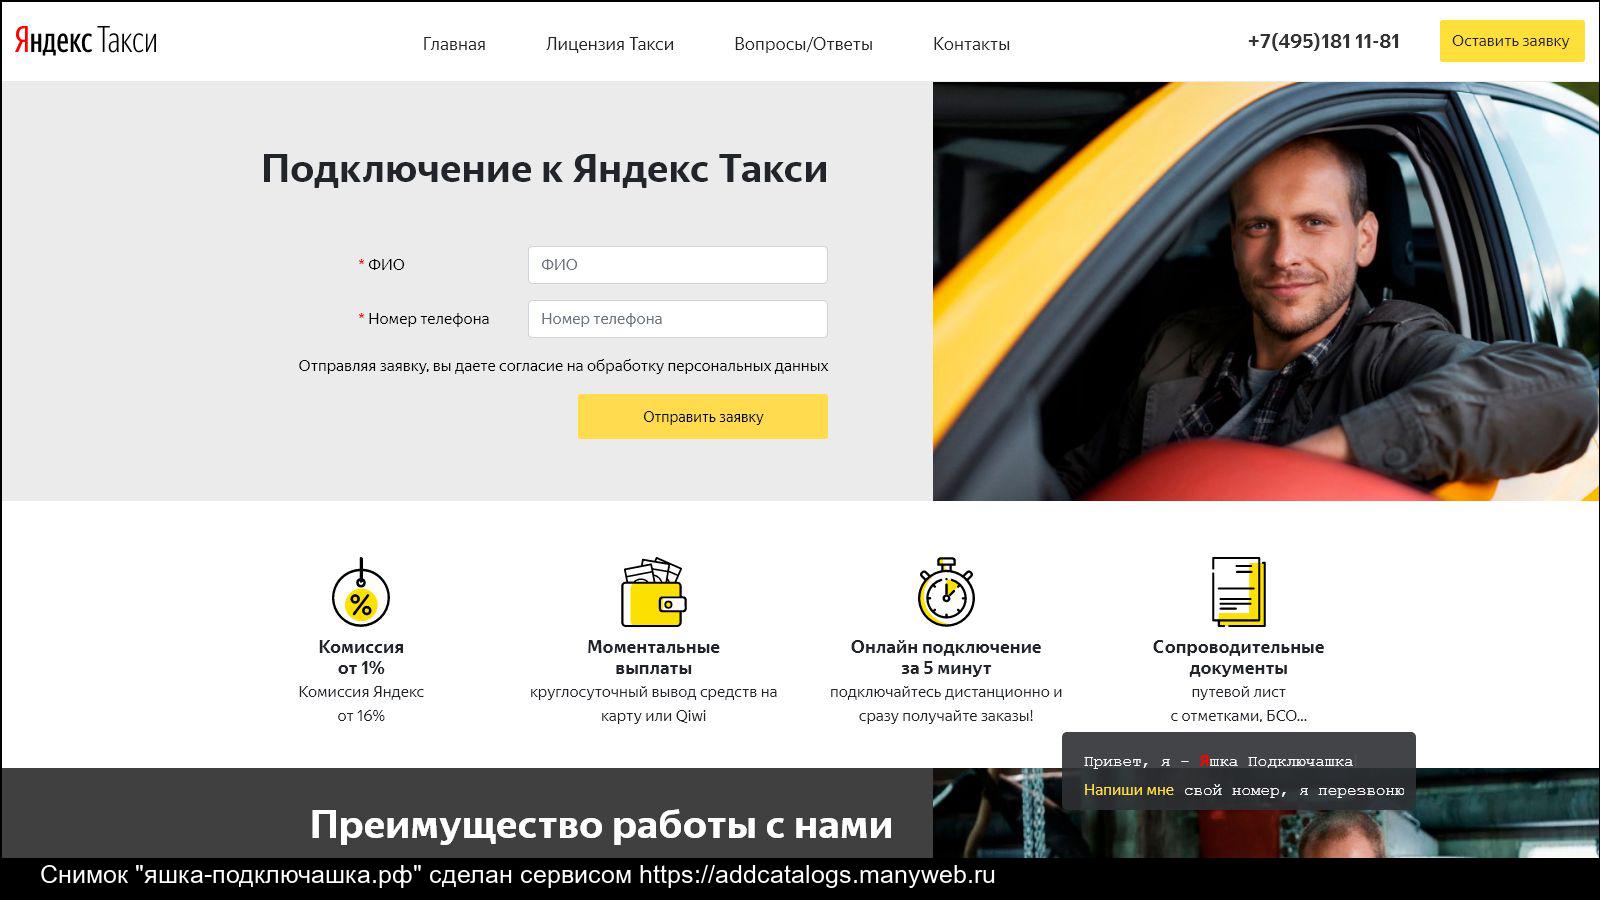Viewport: 1600px width, 900px height.
Task: Focus the ФИО input field
Action: pos(678,265)
